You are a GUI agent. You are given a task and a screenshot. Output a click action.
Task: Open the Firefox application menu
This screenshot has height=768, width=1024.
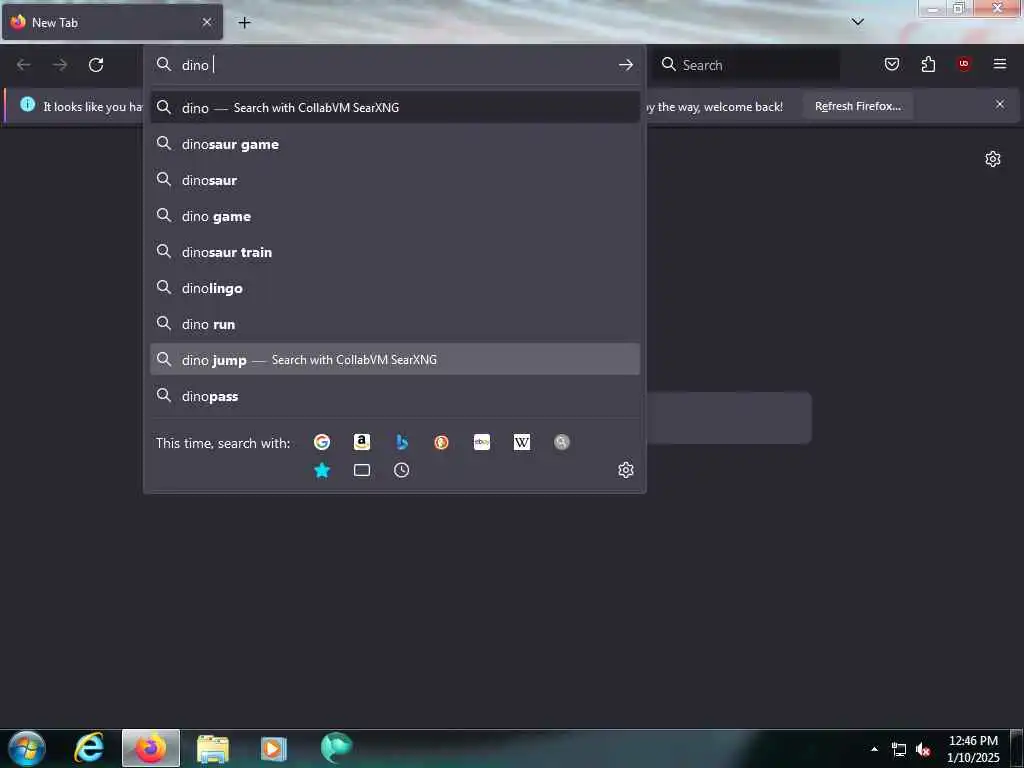pyautogui.click(x=1000, y=64)
